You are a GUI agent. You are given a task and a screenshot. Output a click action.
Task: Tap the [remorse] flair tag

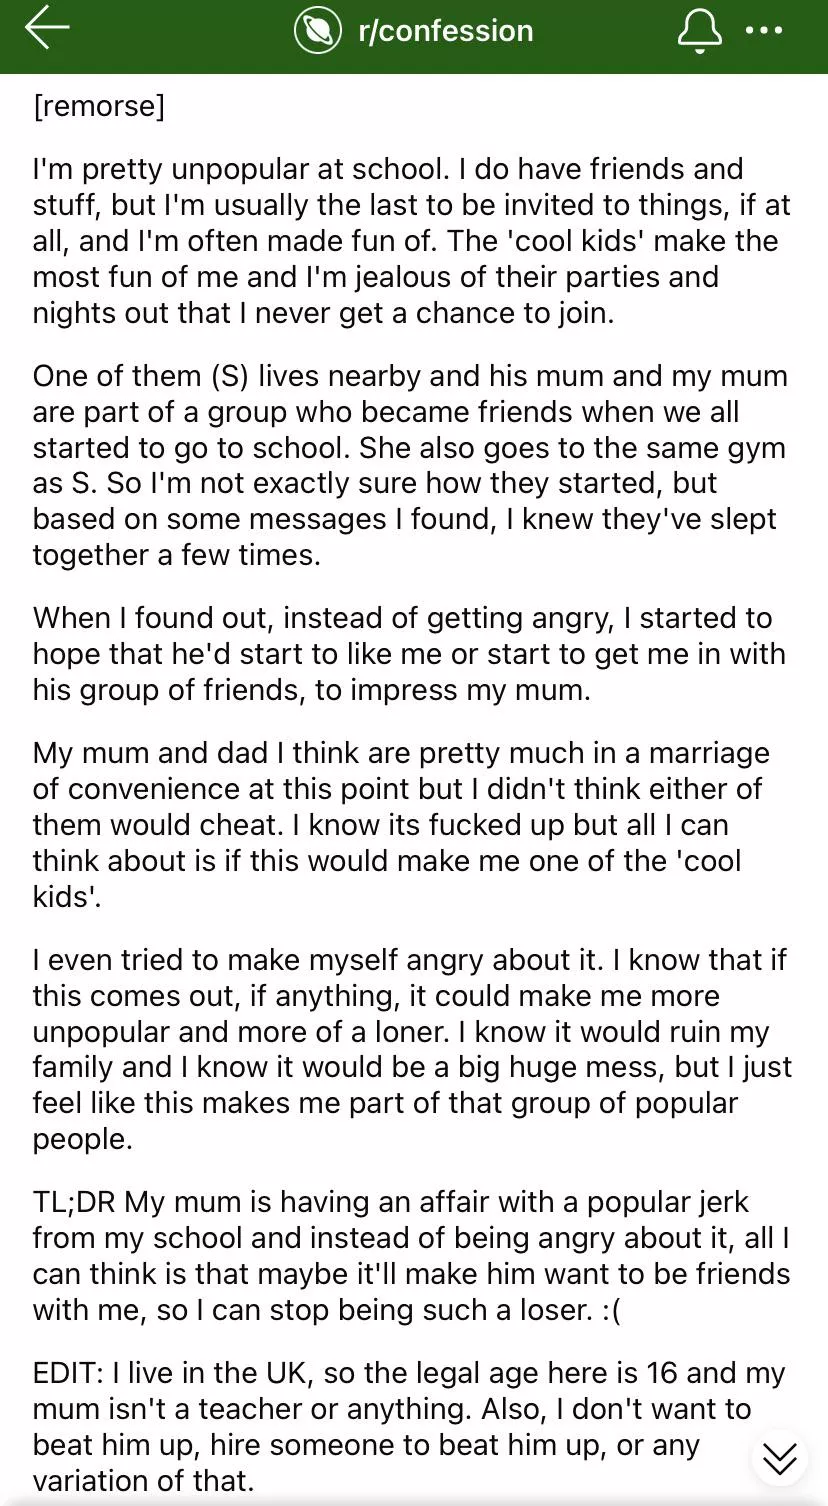[98, 105]
